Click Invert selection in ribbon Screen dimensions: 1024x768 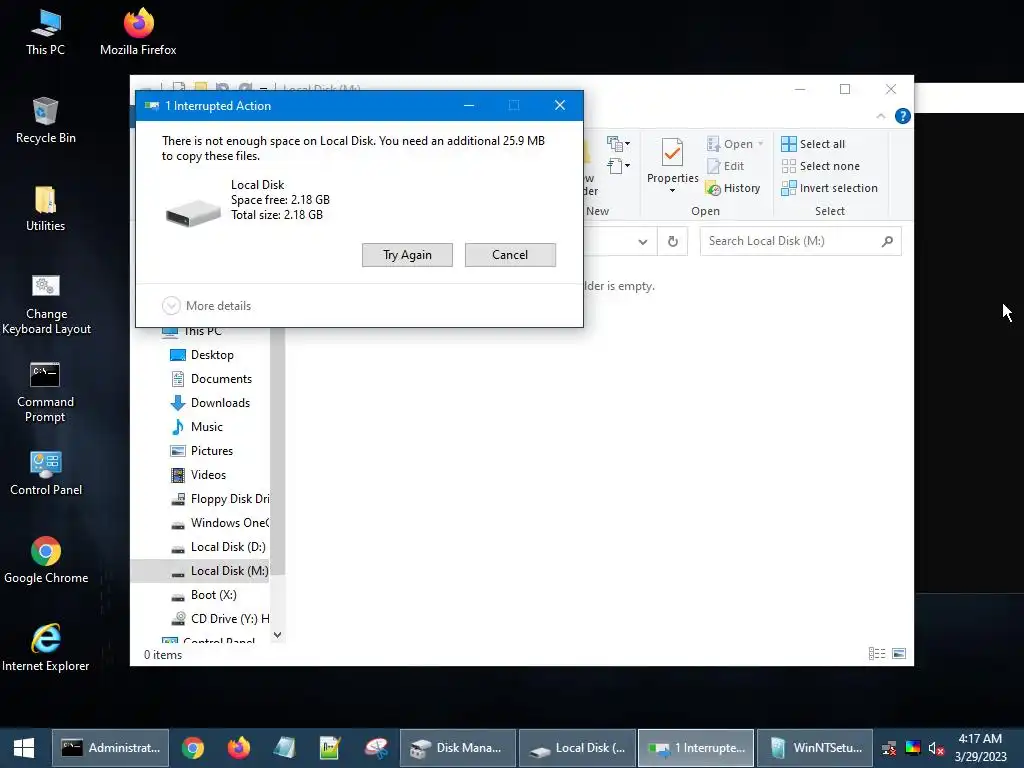point(829,188)
